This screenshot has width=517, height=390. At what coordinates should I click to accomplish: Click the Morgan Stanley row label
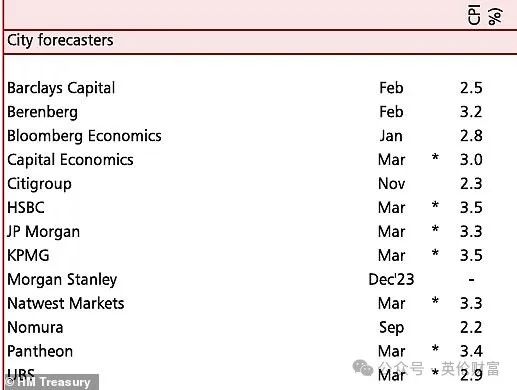coord(62,280)
